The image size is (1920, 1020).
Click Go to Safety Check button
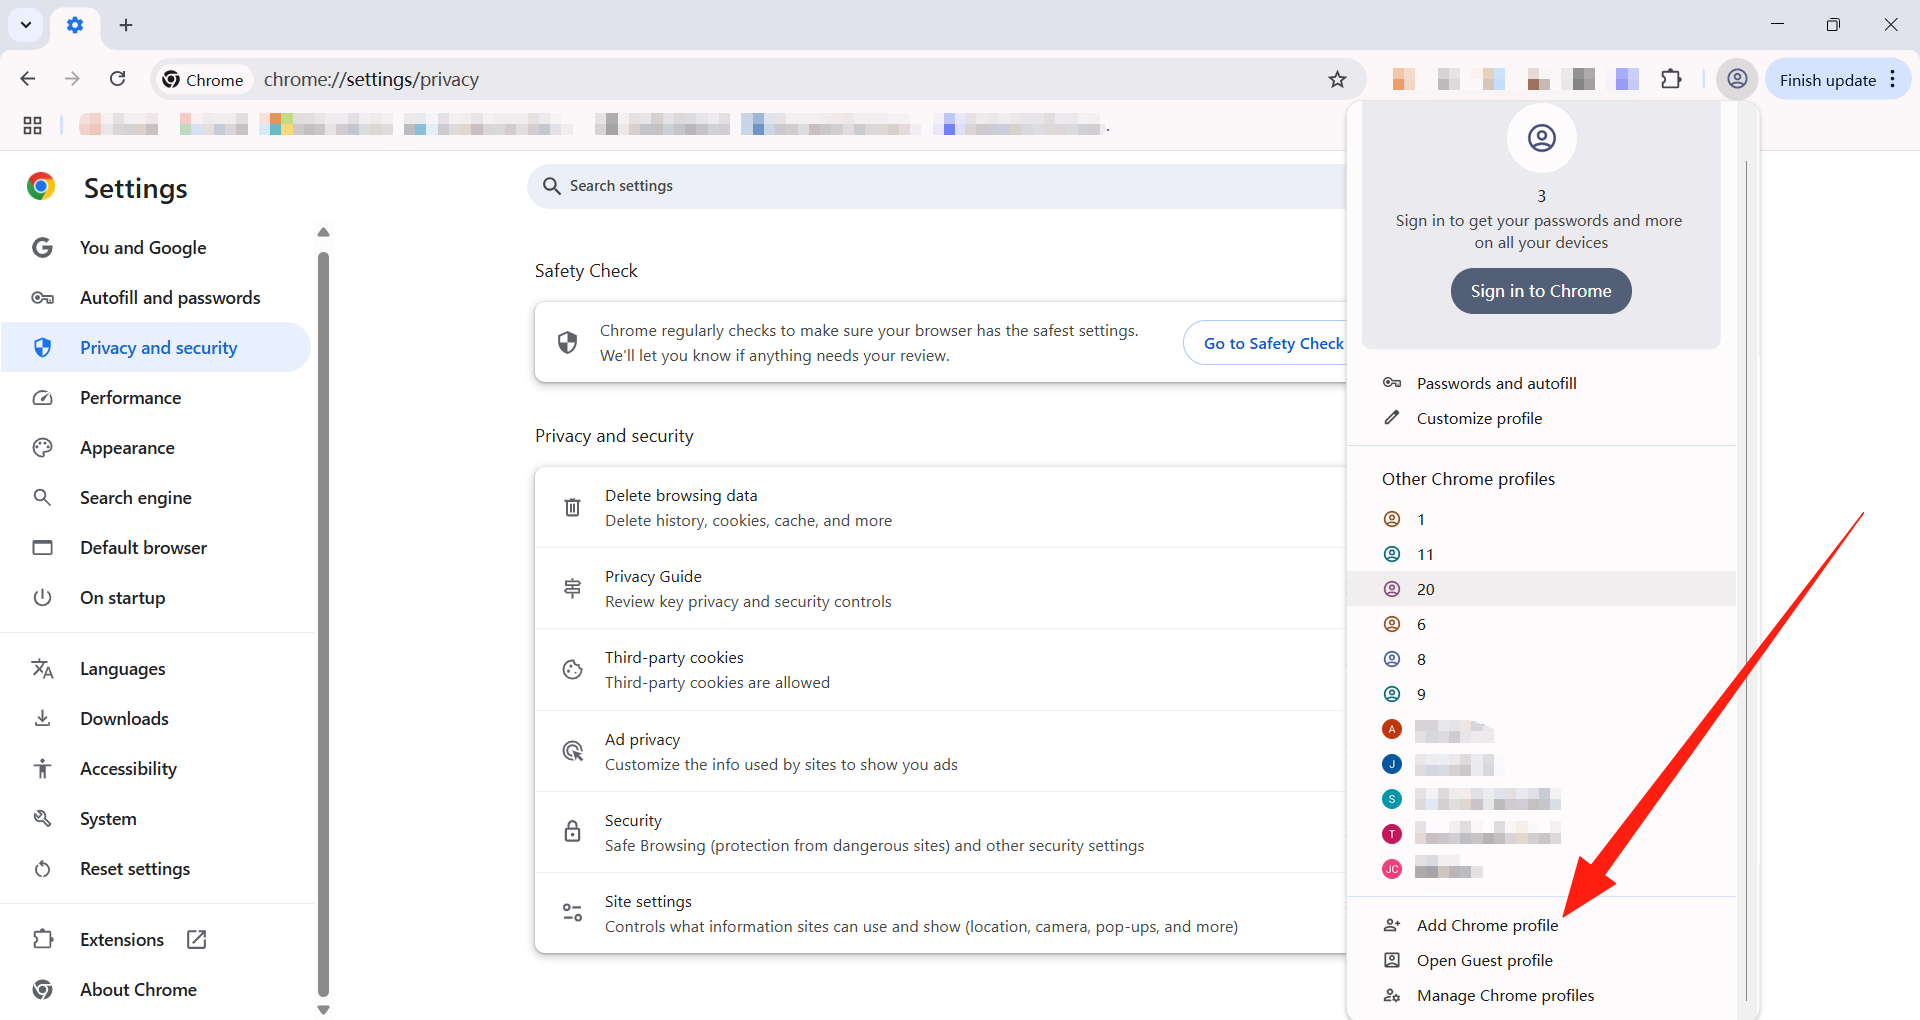click(1272, 343)
